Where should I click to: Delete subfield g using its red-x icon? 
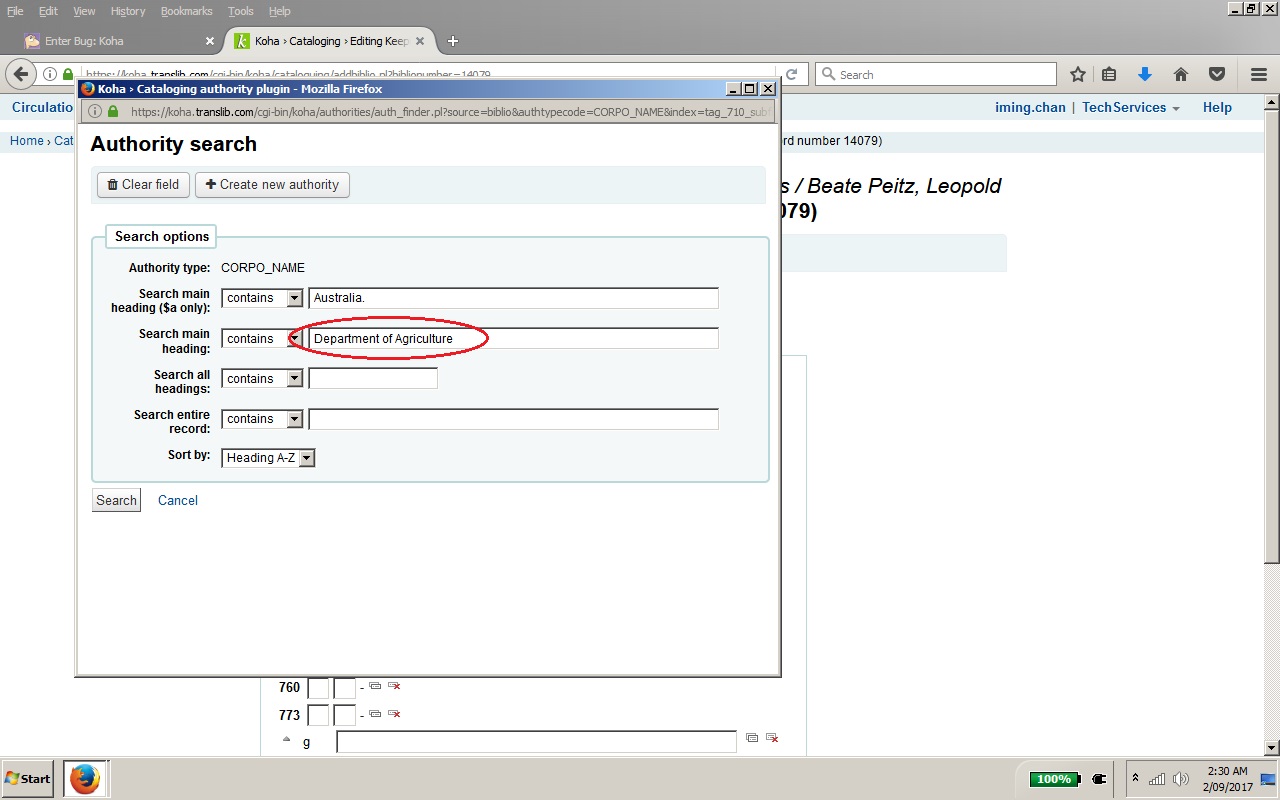(x=772, y=738)
